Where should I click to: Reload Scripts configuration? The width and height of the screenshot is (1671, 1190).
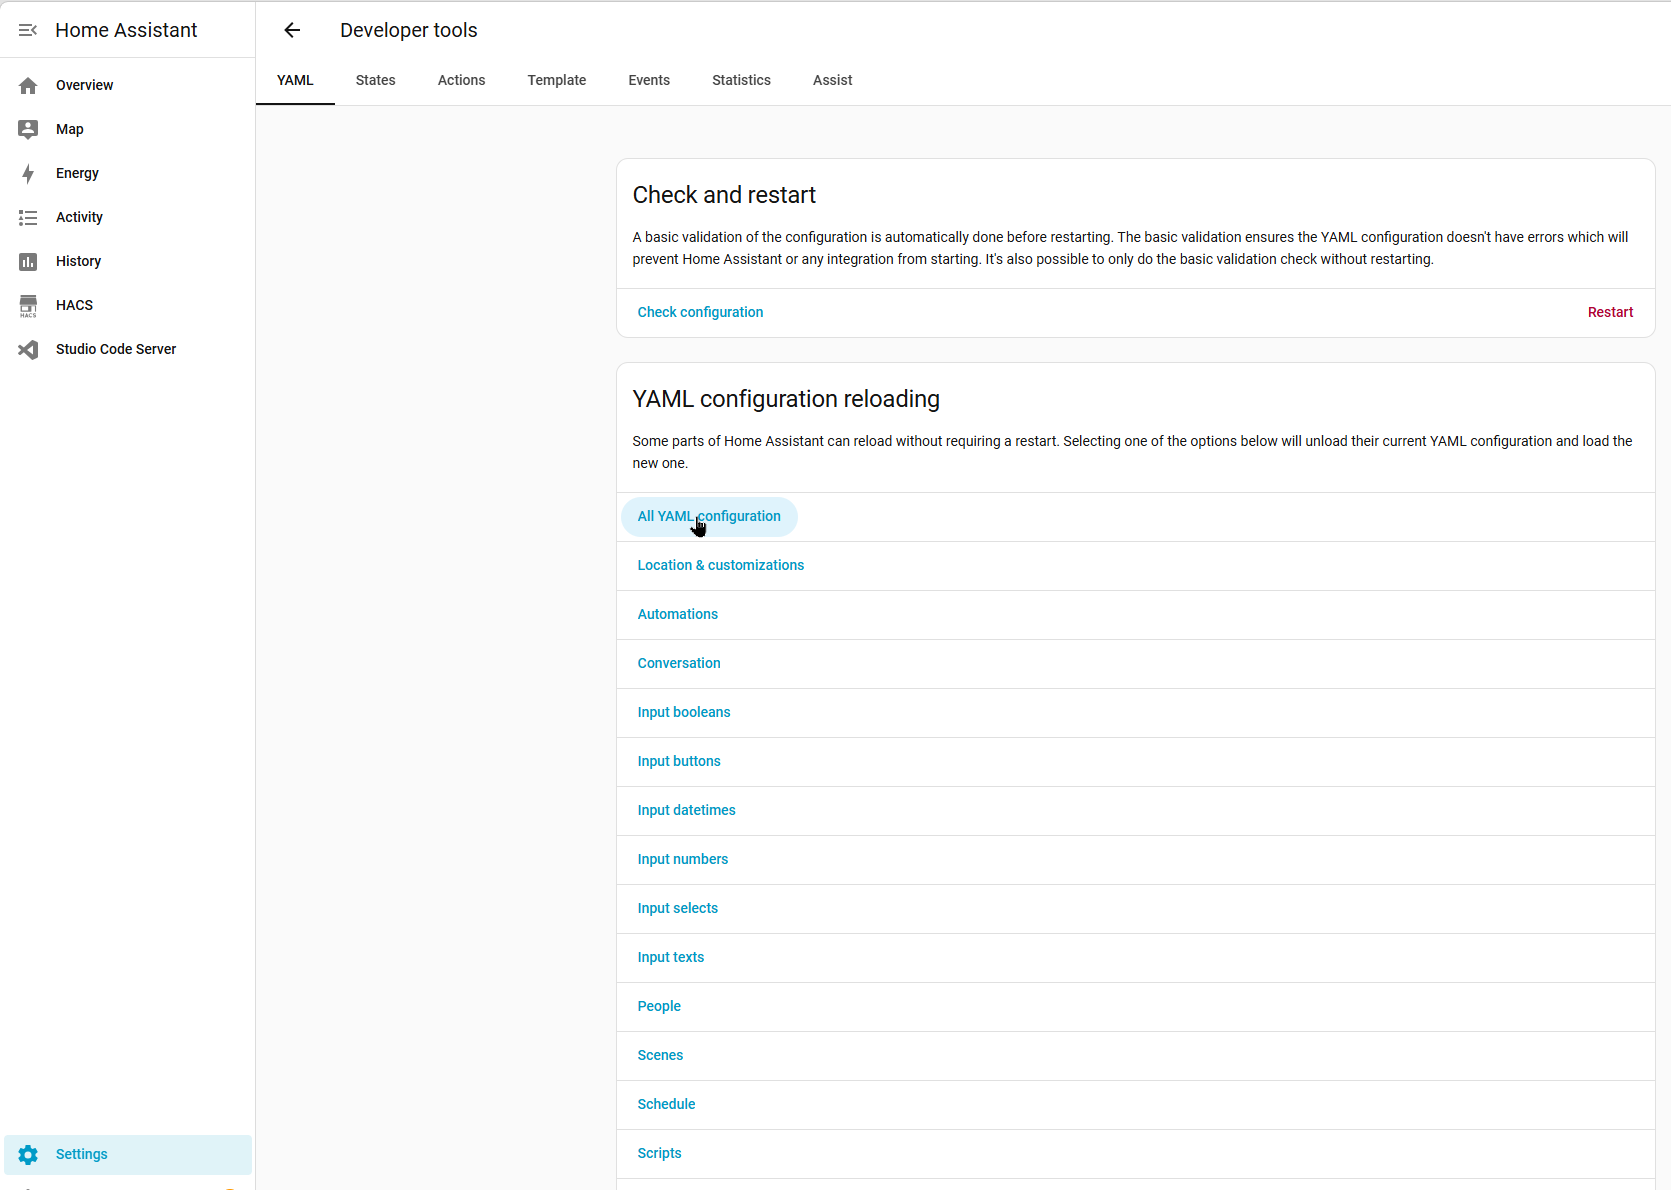tap(659, 1153)
